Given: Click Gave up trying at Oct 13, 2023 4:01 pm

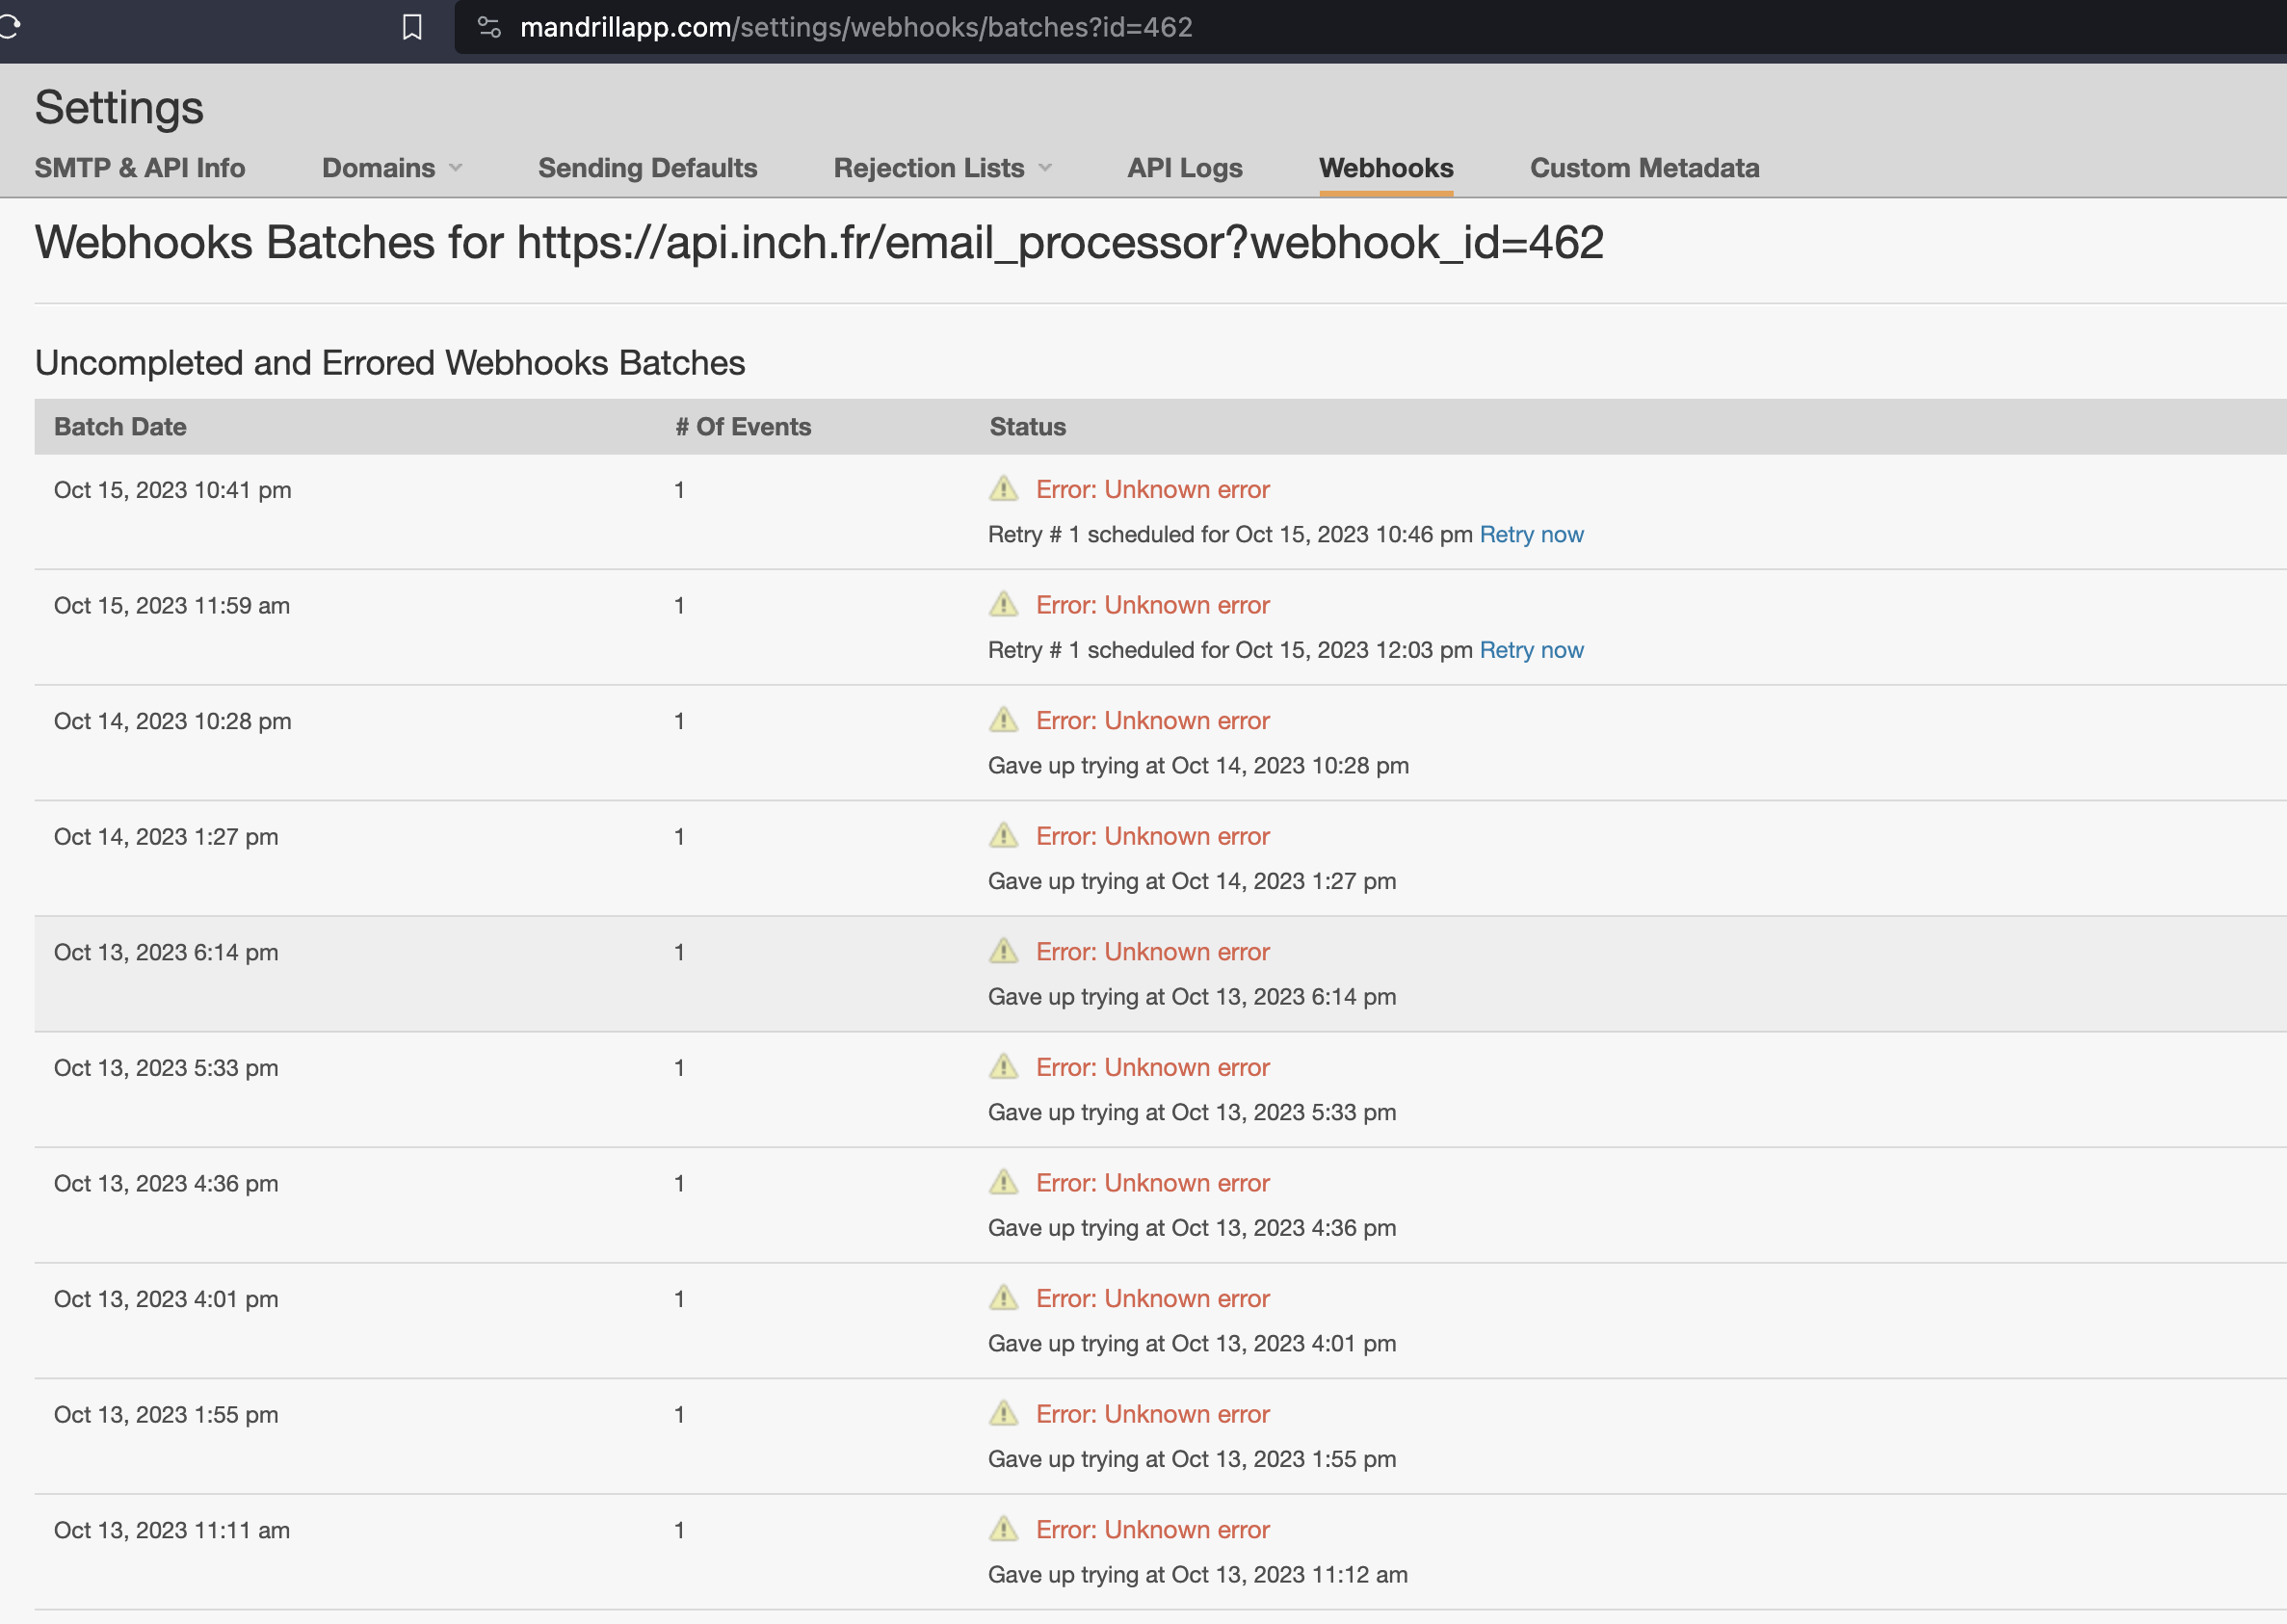Looking at the screenshot, I should tap(1192, 1343).
